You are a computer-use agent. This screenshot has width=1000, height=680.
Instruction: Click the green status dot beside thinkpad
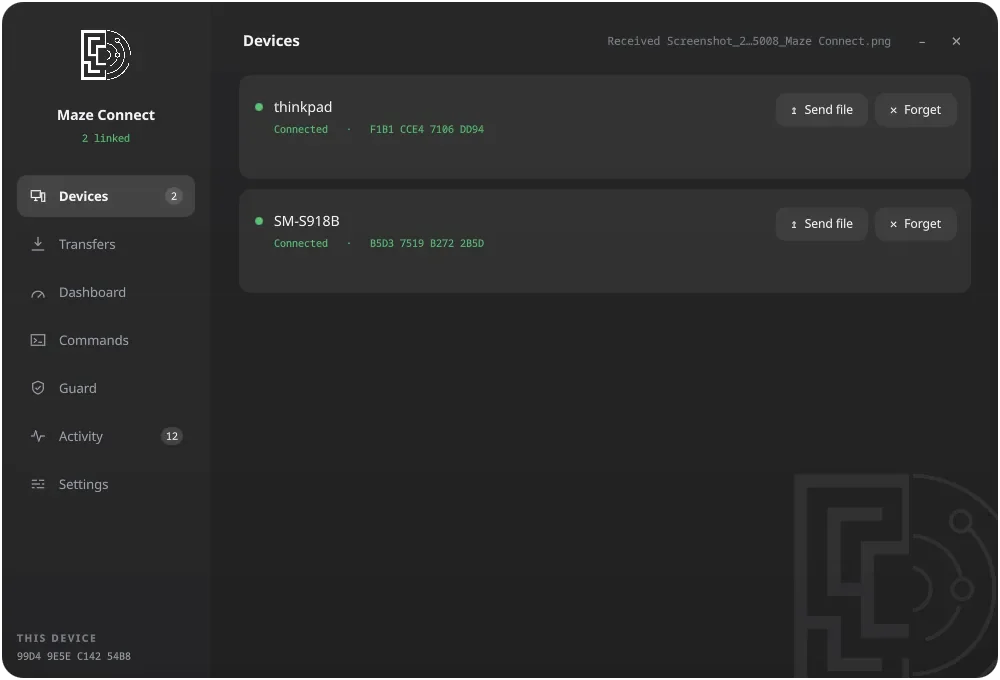point(259,107)
